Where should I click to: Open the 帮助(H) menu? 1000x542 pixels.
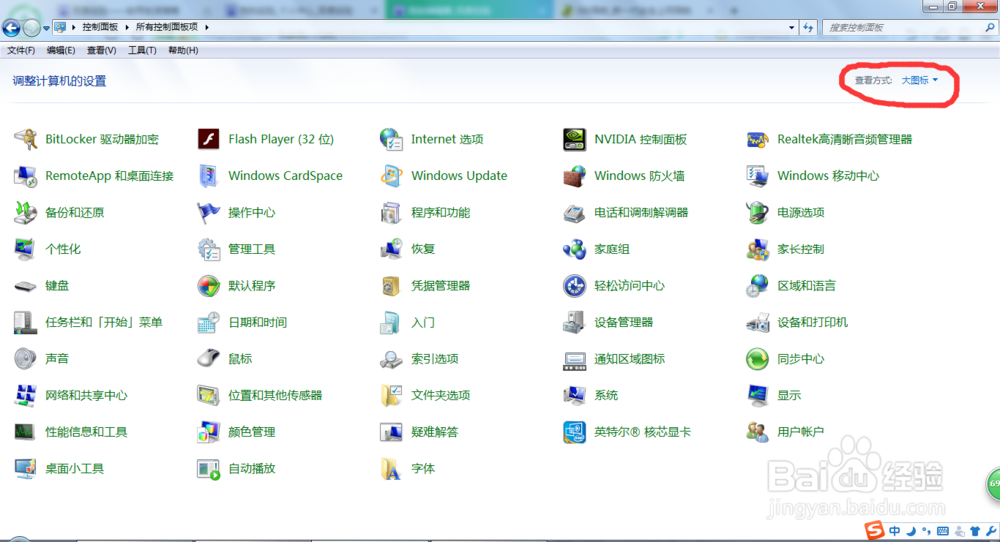pyautogui.click(x=183, y=50)
